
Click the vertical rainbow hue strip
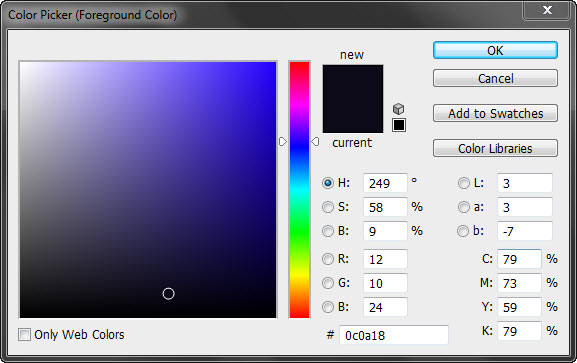tap(299, 190)
